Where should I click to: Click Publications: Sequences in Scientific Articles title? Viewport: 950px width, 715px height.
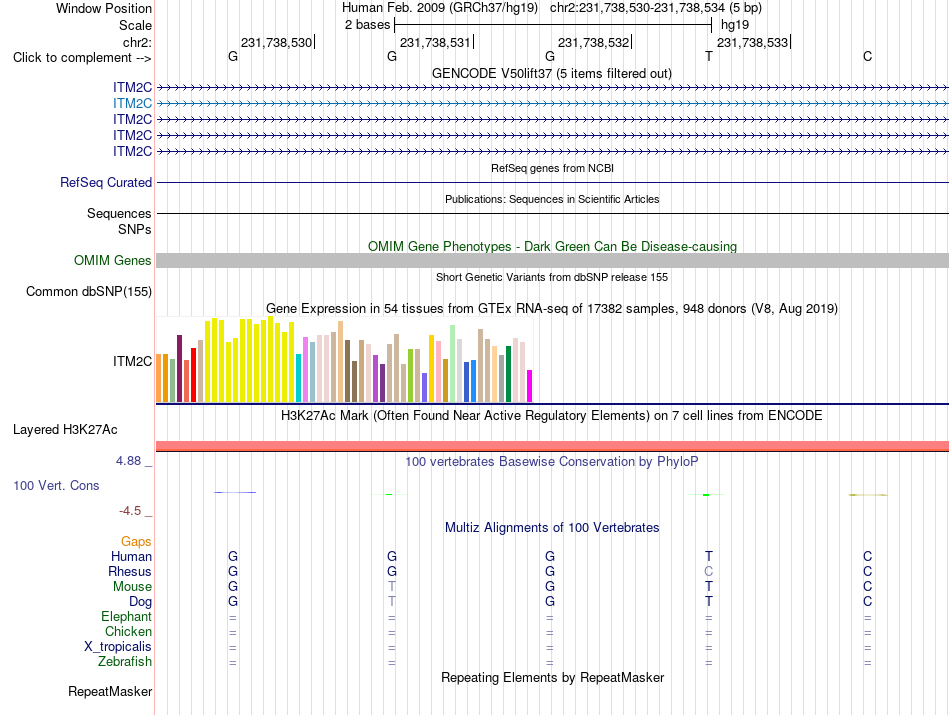pos(552,199)
